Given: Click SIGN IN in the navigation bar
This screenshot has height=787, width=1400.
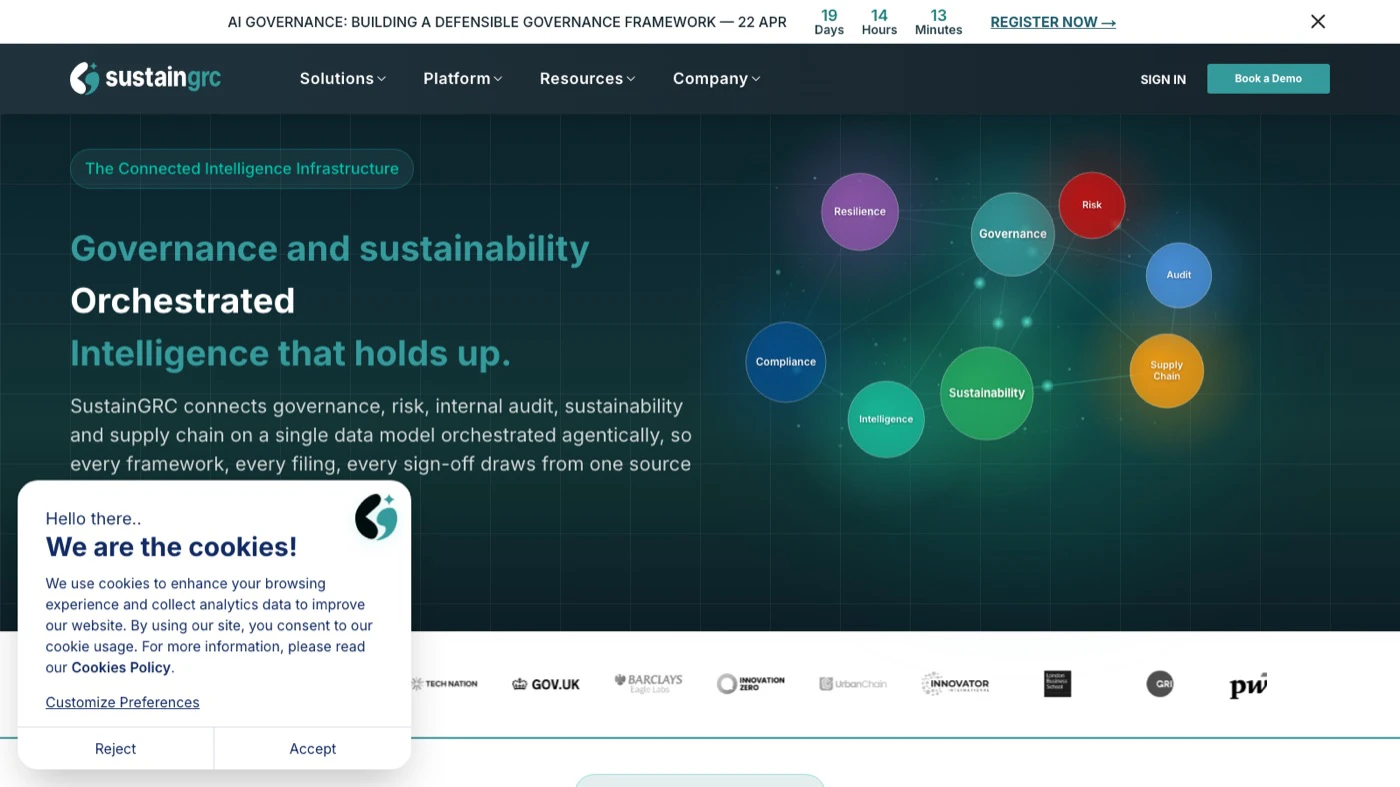Looking at the screenshot, I should coord(1162,79).
